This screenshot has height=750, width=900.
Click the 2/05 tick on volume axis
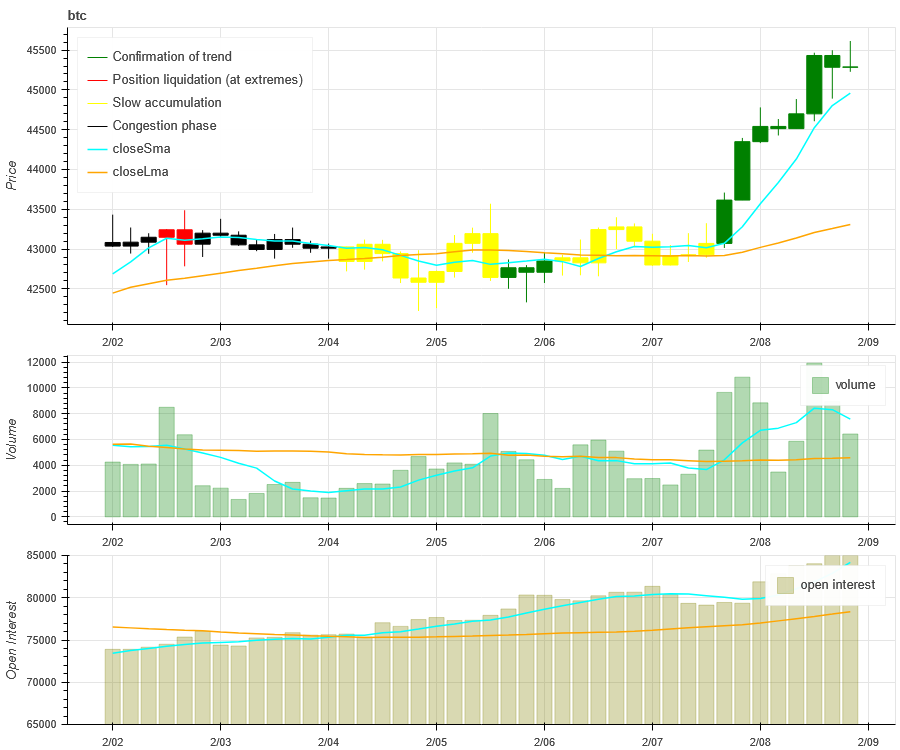pyautogui.click(x=436, y=542)
